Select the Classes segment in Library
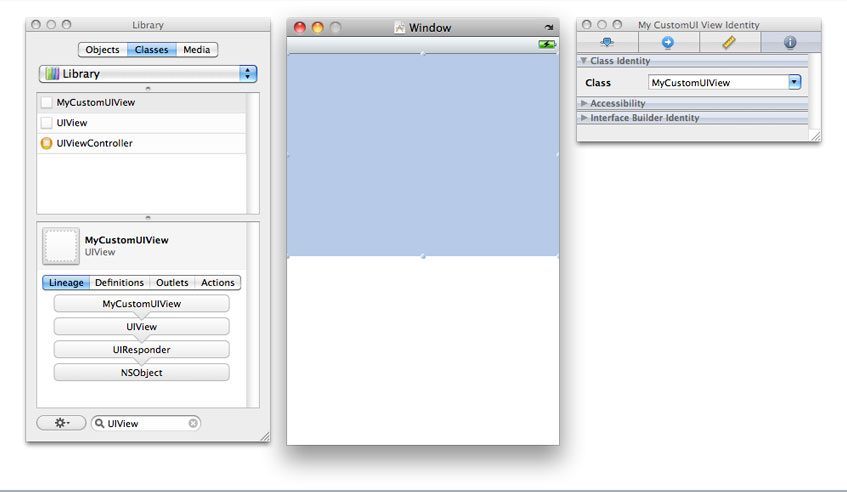Viewport: 847px width, 492px height. [x=151, y=50]
